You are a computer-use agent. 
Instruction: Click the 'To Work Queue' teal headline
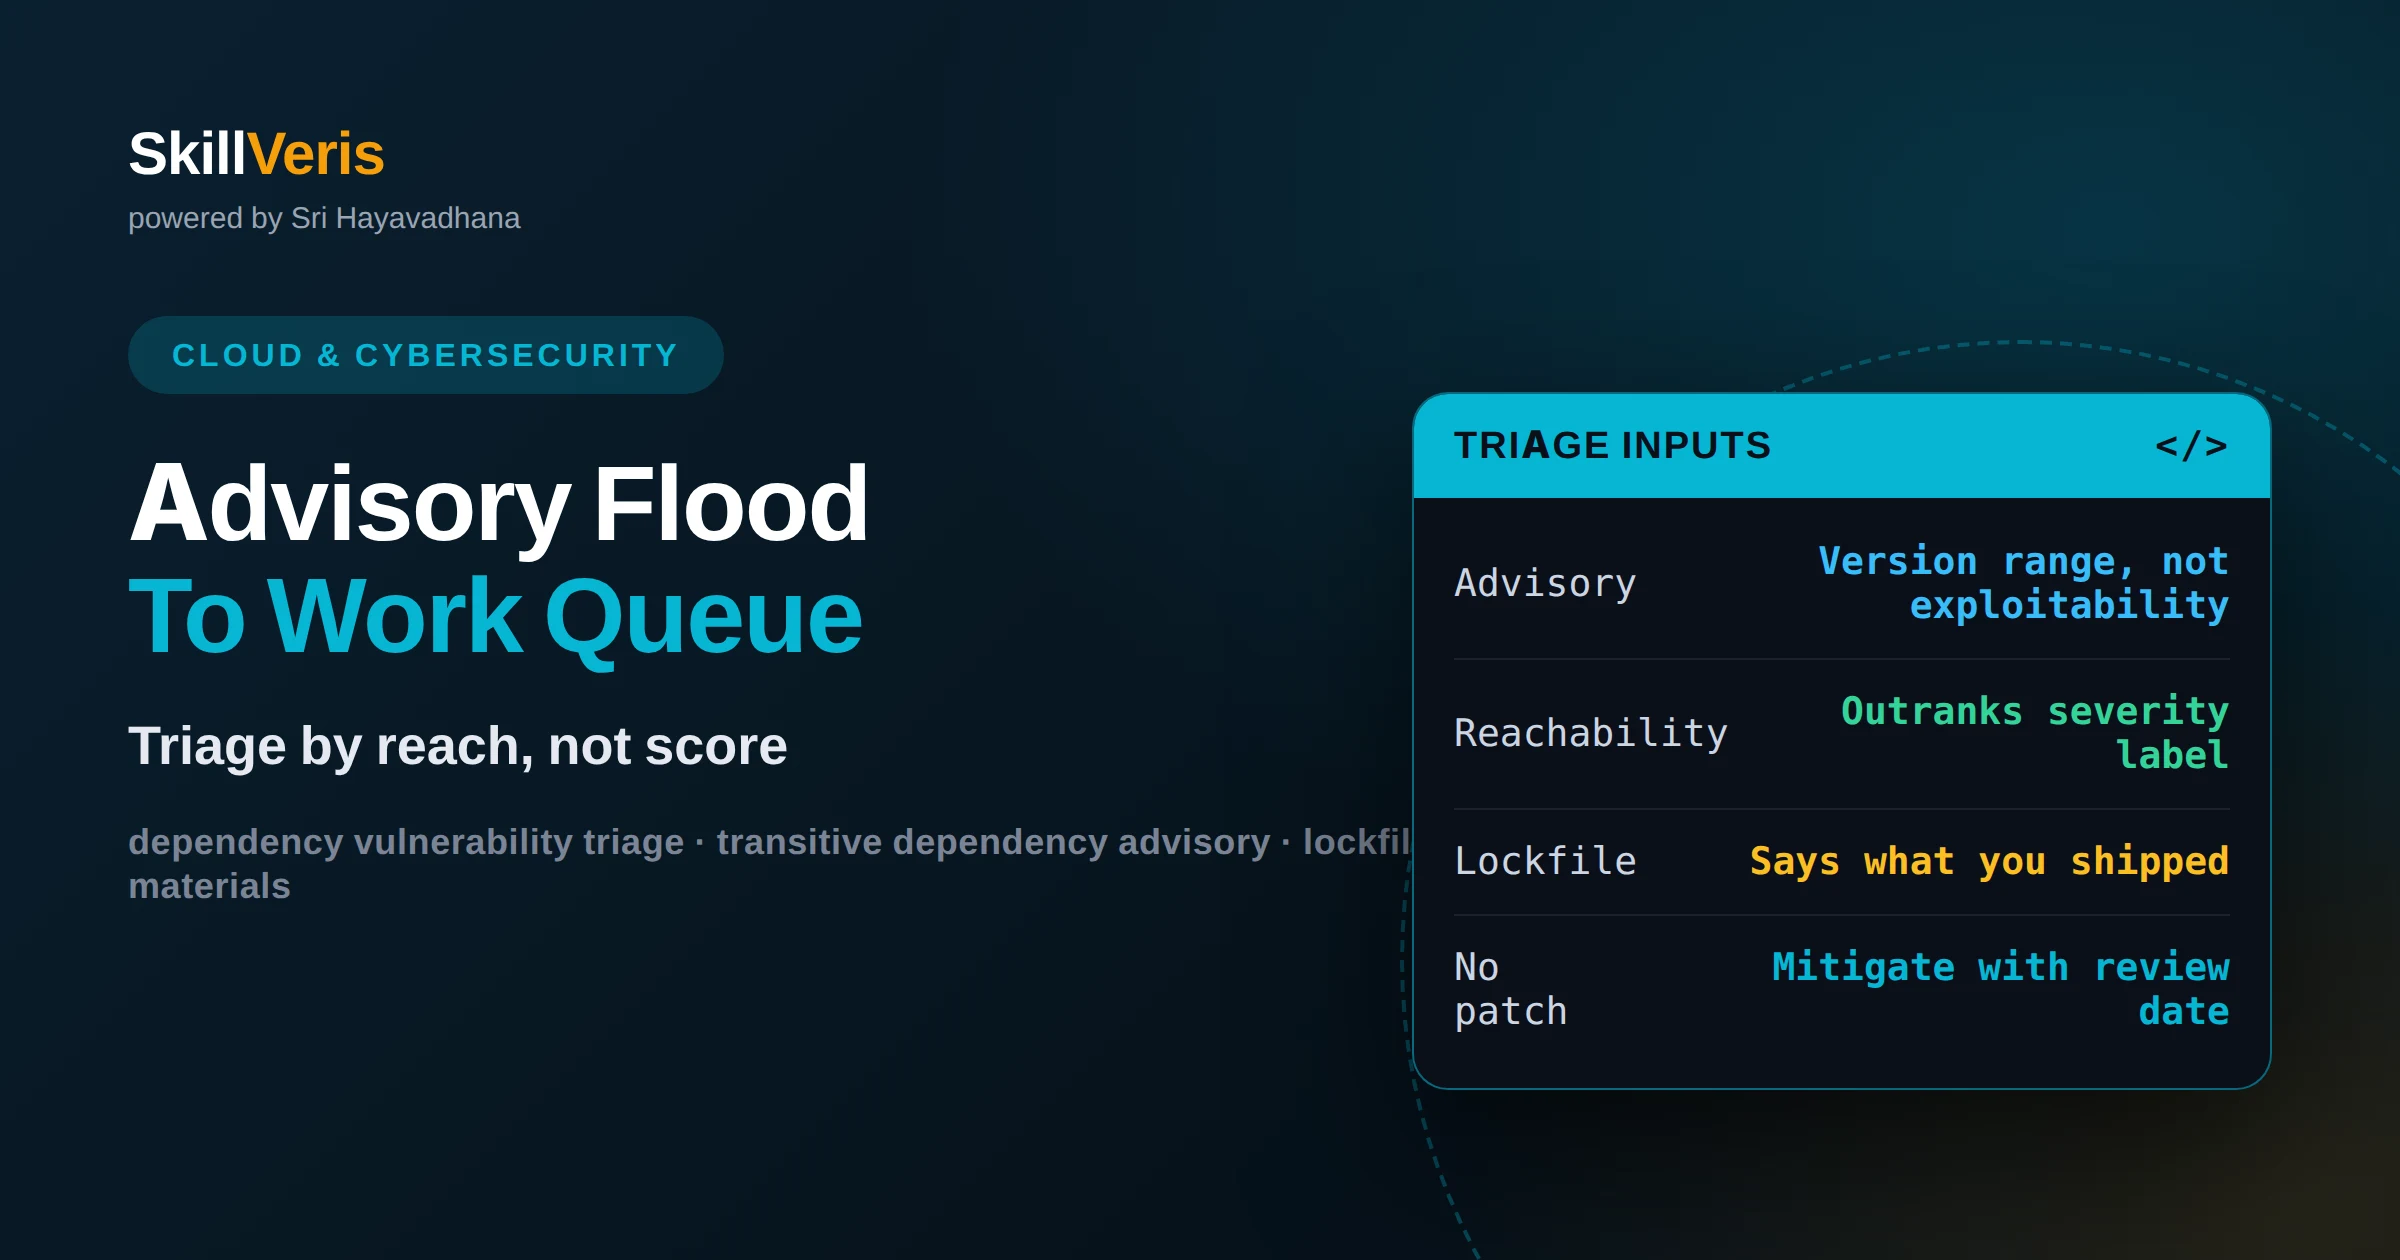coord(495,617)
